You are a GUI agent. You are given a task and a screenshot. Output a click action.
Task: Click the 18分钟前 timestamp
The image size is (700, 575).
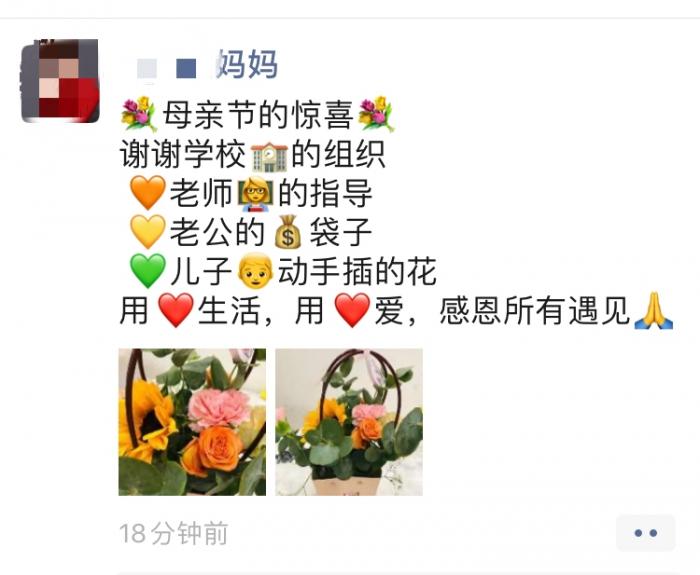pos(174,533)
